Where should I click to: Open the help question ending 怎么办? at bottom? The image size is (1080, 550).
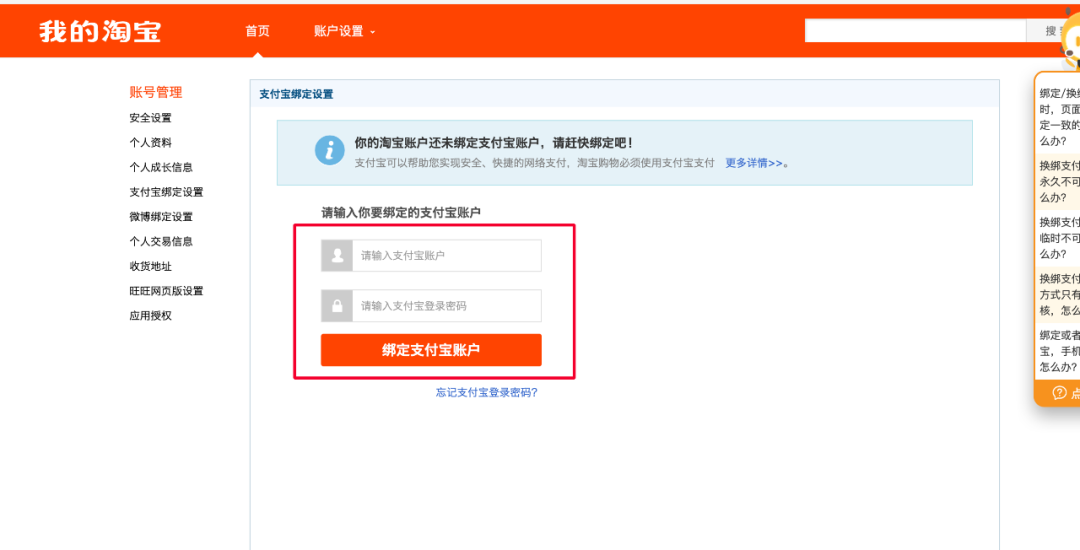1059,351
